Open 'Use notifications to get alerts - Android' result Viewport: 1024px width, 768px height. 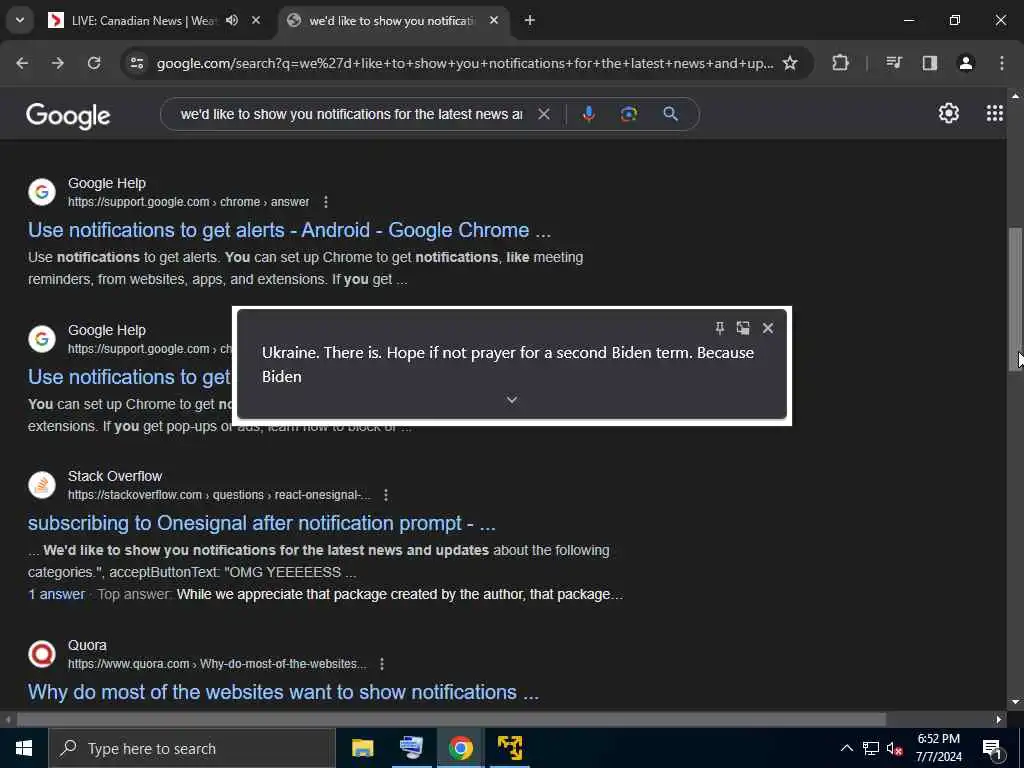coord(289,231)
